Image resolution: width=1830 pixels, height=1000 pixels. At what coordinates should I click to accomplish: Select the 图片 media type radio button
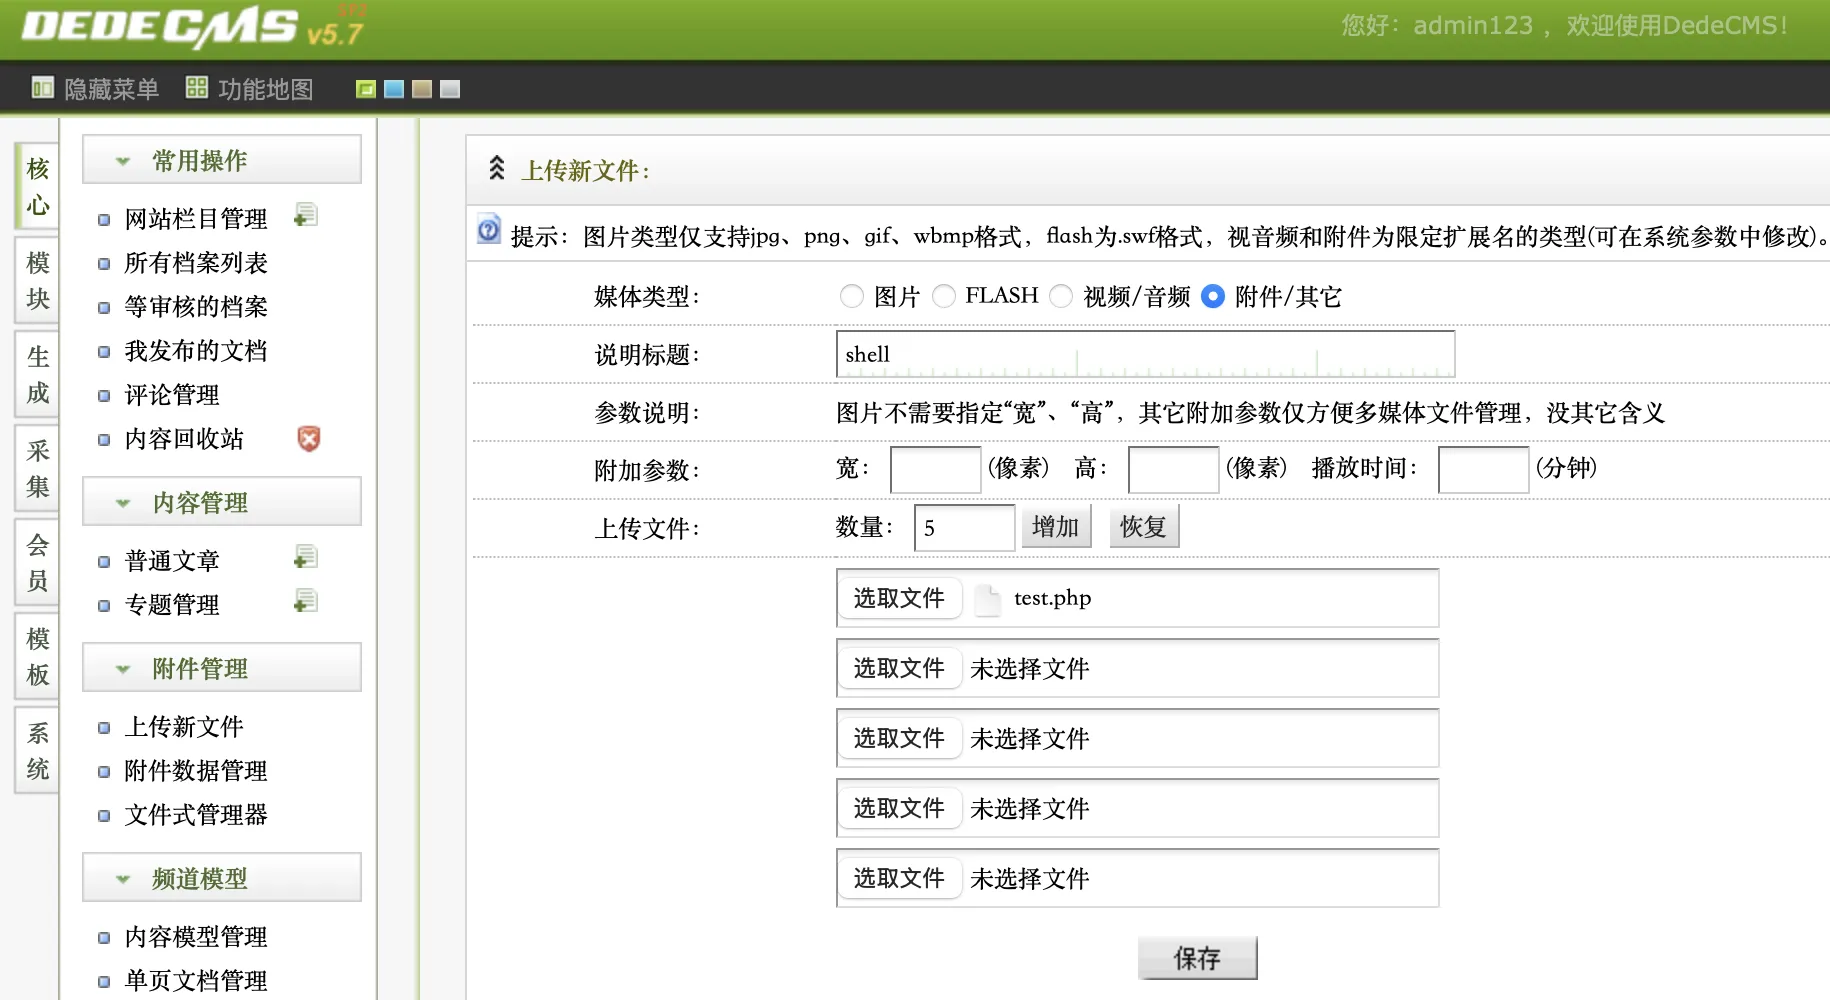pyautogui.click(x=852, y=296)
